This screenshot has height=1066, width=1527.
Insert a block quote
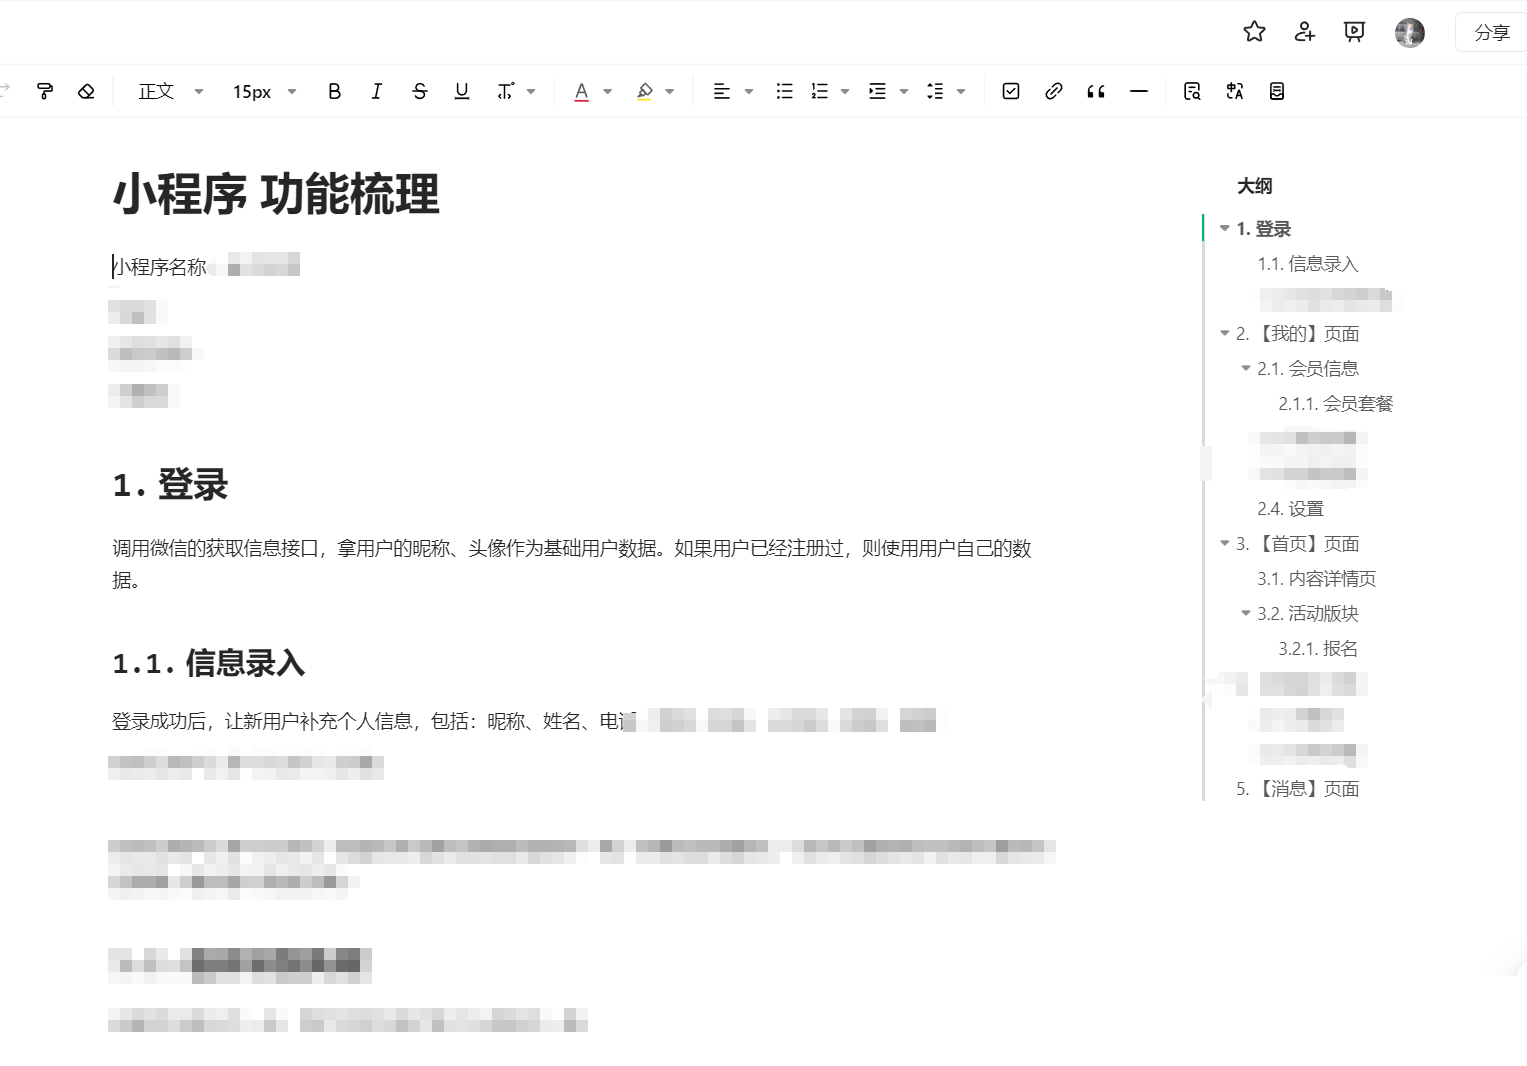coord(1095,91)
